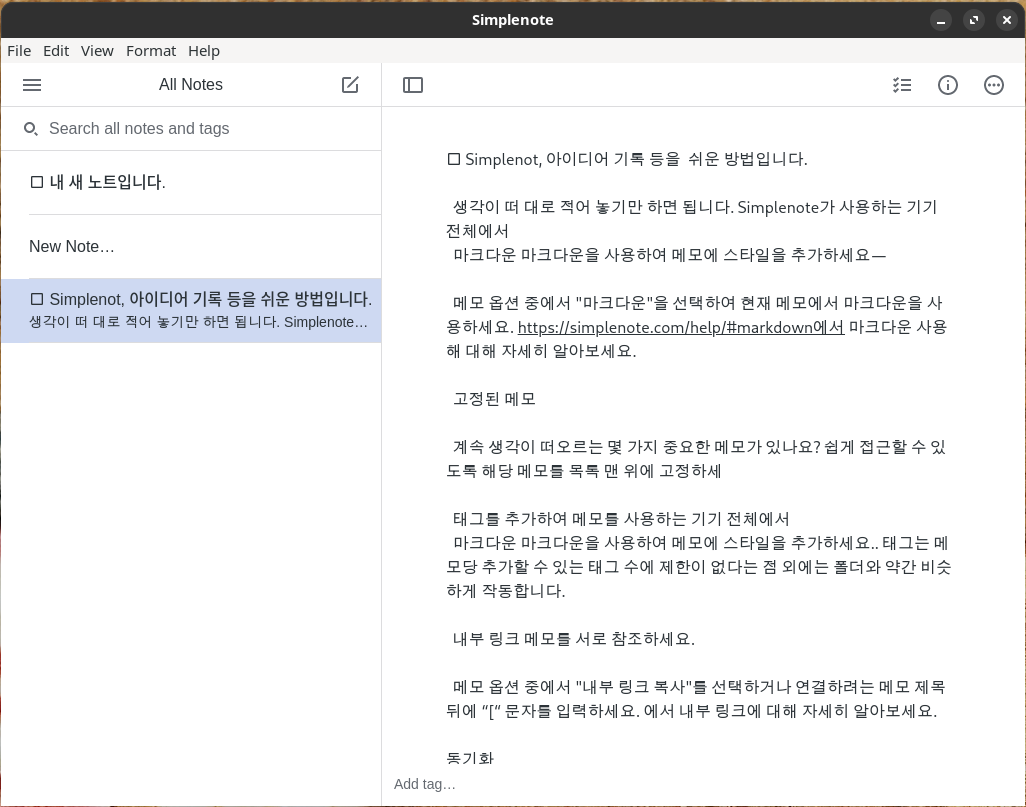Minimize the Simplenote window
The image size is (1026, 807).
pyautogui.click(x=941, y=20)
